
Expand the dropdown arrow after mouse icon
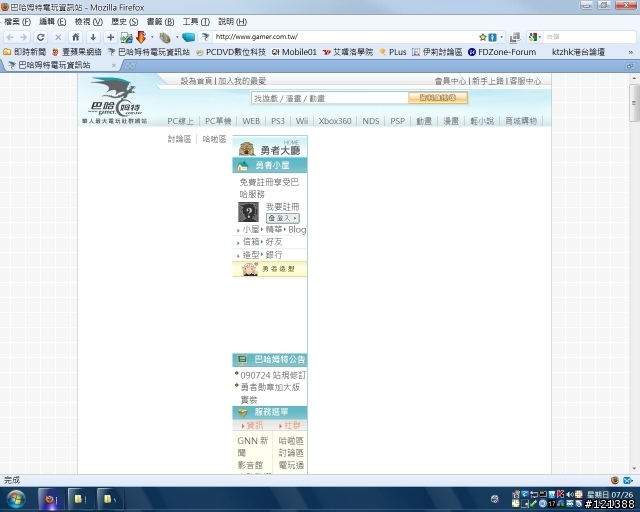(177, 37)
